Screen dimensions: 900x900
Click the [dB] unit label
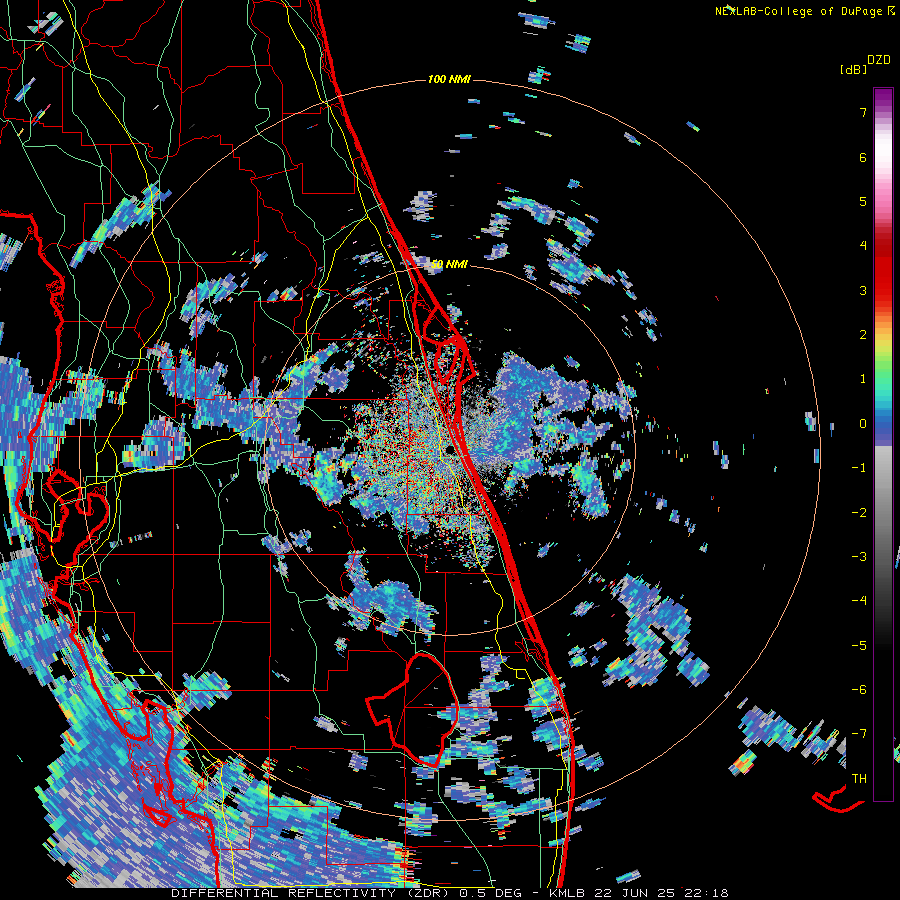(853, 69)
